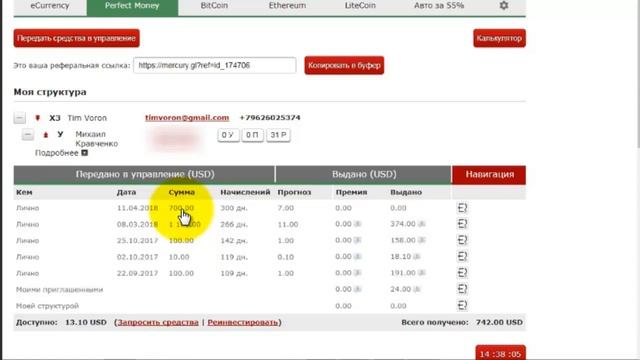Click info icon beside 191.00 payout
This screenshot has height=360, width=640.
pos(422,273)
